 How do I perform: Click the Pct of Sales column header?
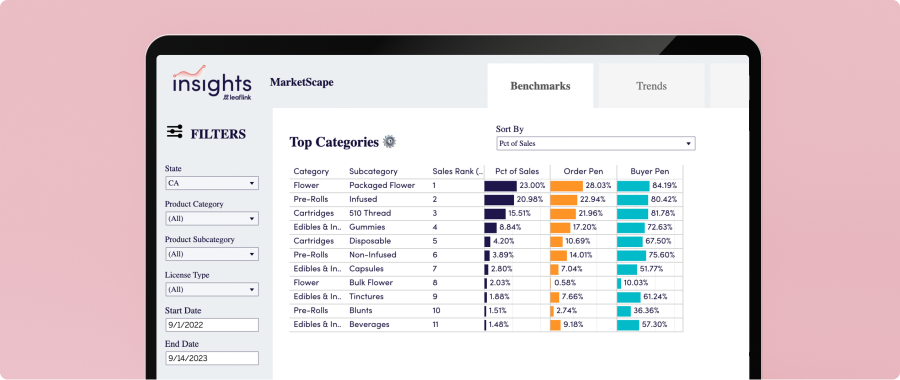coord(517,171)
